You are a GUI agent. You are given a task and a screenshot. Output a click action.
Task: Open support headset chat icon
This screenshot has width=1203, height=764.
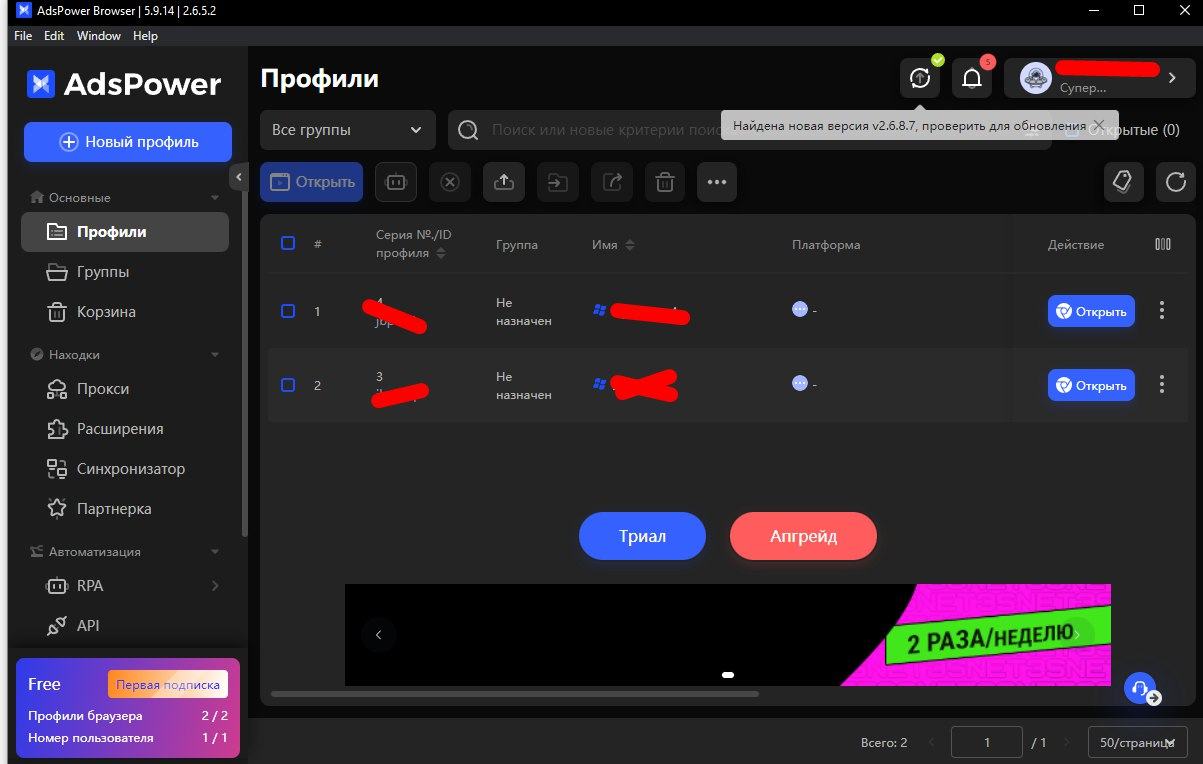(x=1139, y=688)
